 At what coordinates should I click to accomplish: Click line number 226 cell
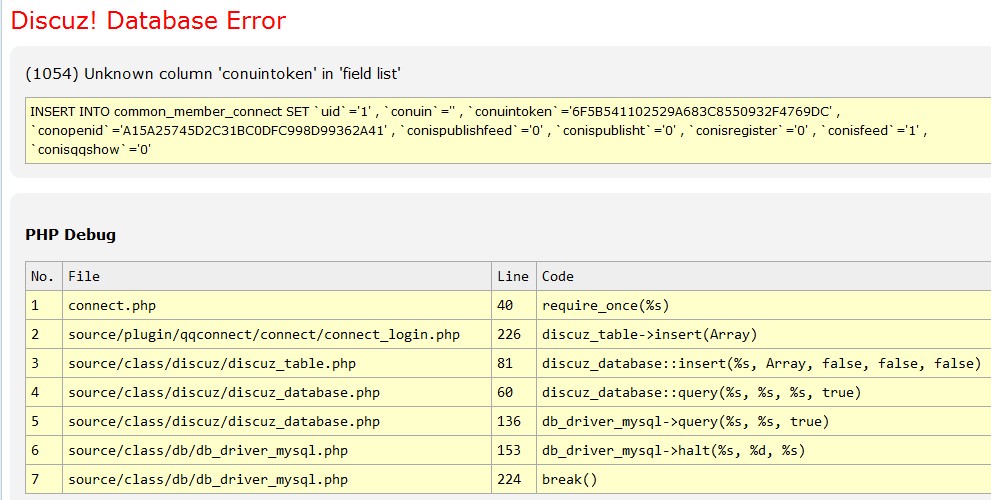click(x=511, y=334)
